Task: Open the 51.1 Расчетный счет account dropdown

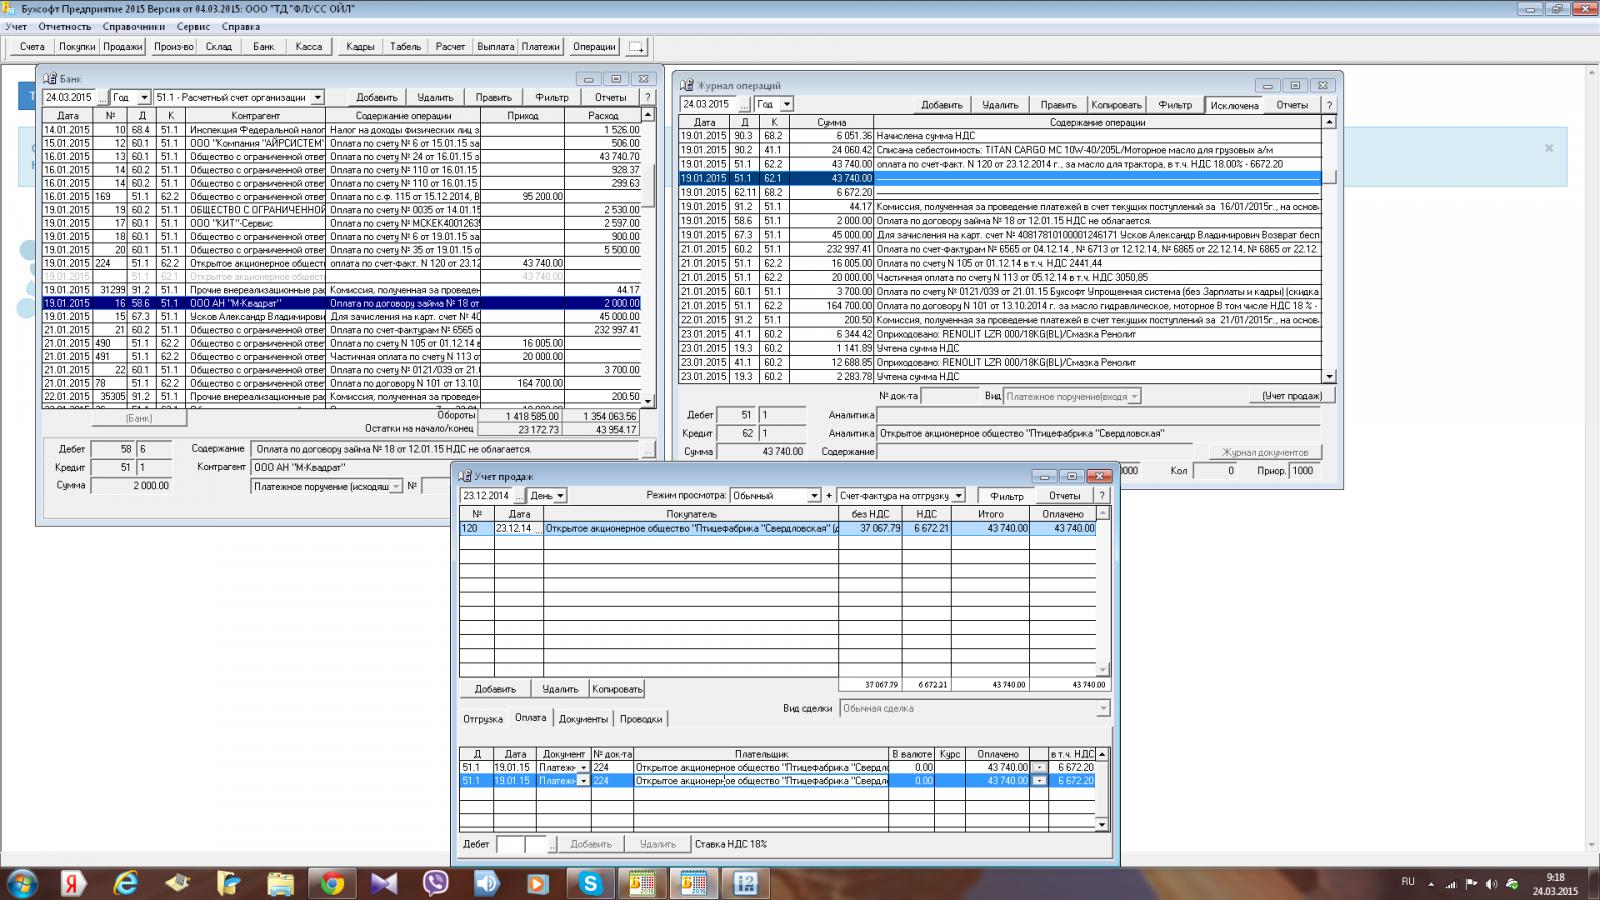Action: click(x=317, y=98)
